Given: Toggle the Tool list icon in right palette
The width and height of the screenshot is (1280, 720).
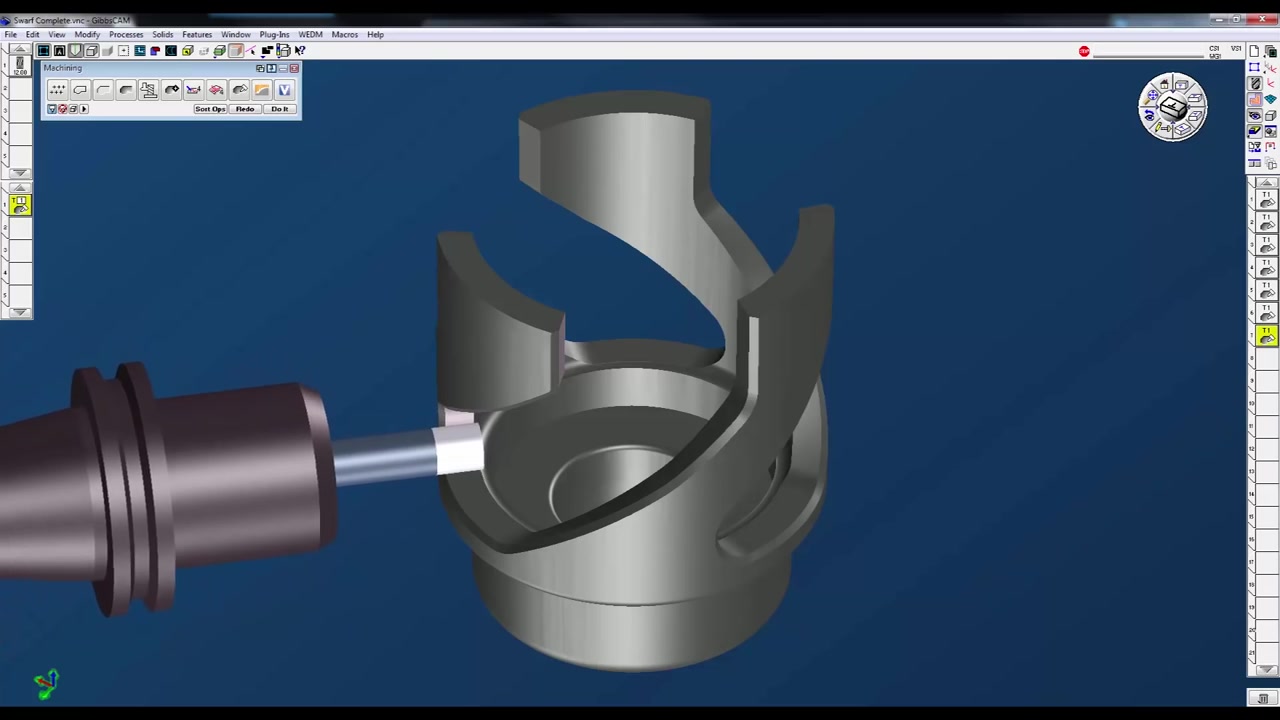Looking at the screenshot, I should pyautogui.click(x=1255, y=83).
